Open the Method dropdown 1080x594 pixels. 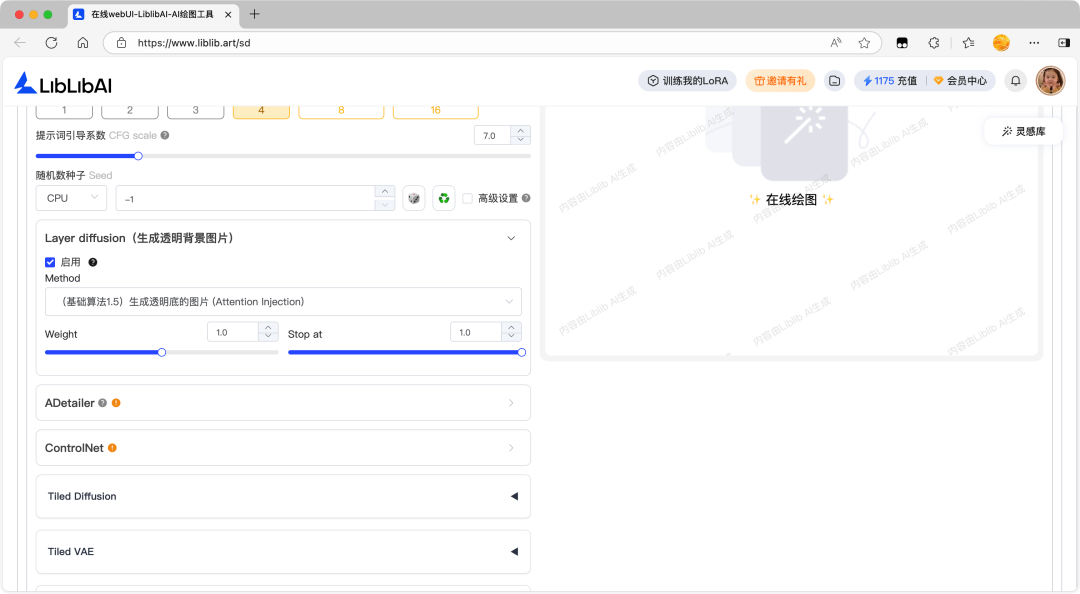coord(283,302)
